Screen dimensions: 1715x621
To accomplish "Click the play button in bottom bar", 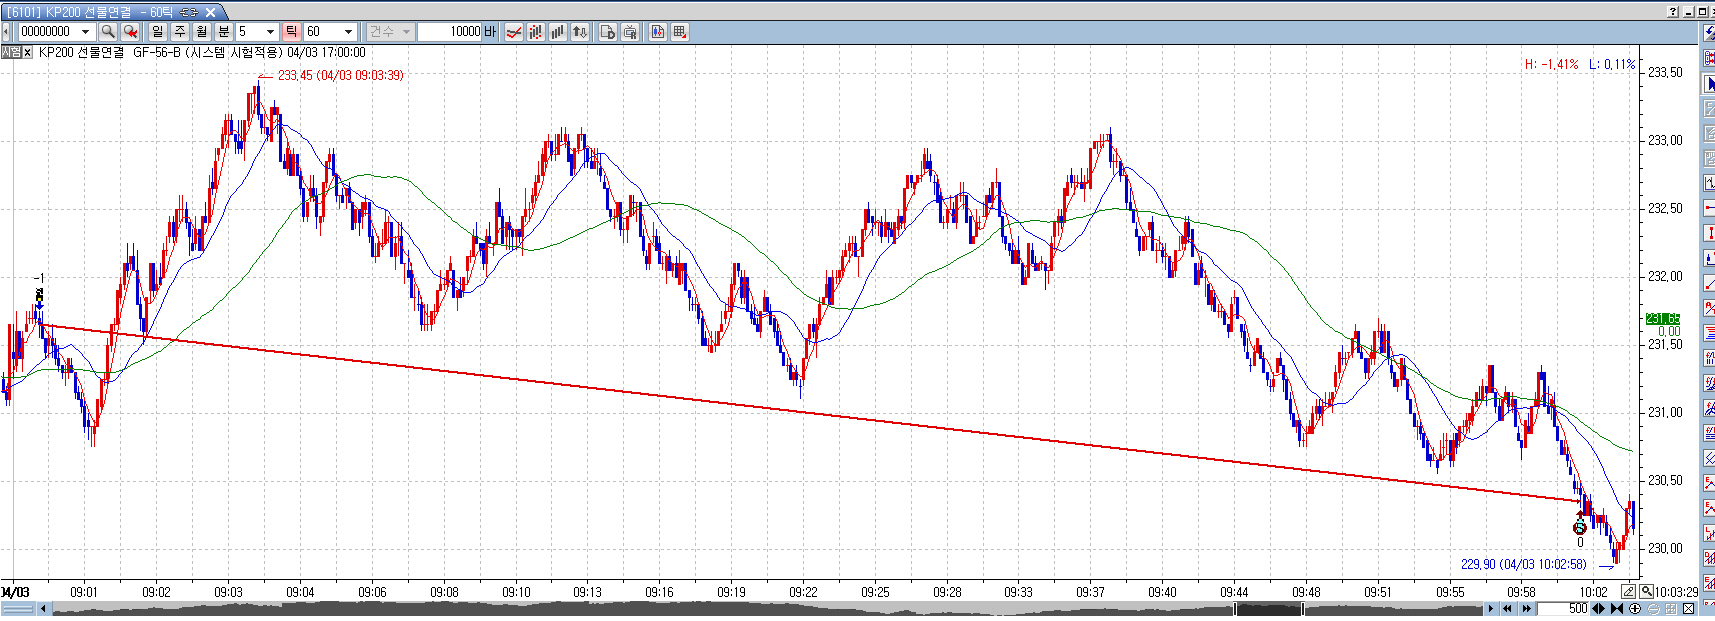I will point(1490,609).
